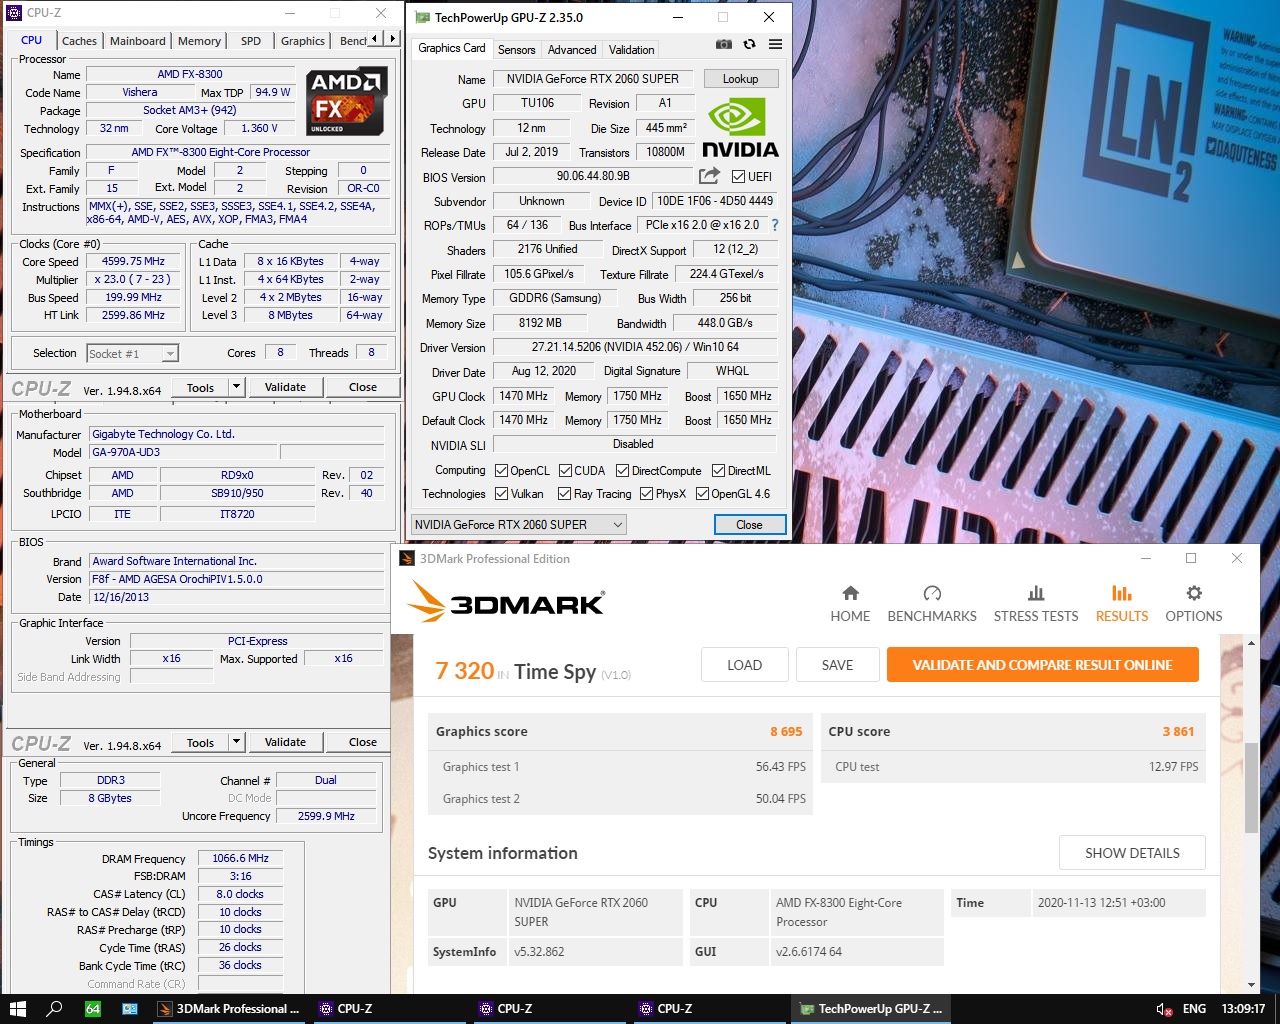Click the green 64 taskbar icon
The width and height of the screenshot is (1280, 1024).
pyautogui.click(x=93, y=1009)
